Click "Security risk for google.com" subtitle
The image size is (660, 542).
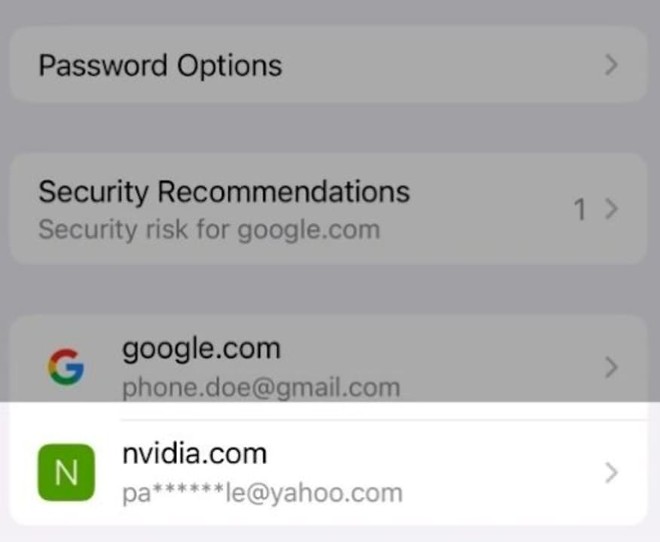point(209,229)
